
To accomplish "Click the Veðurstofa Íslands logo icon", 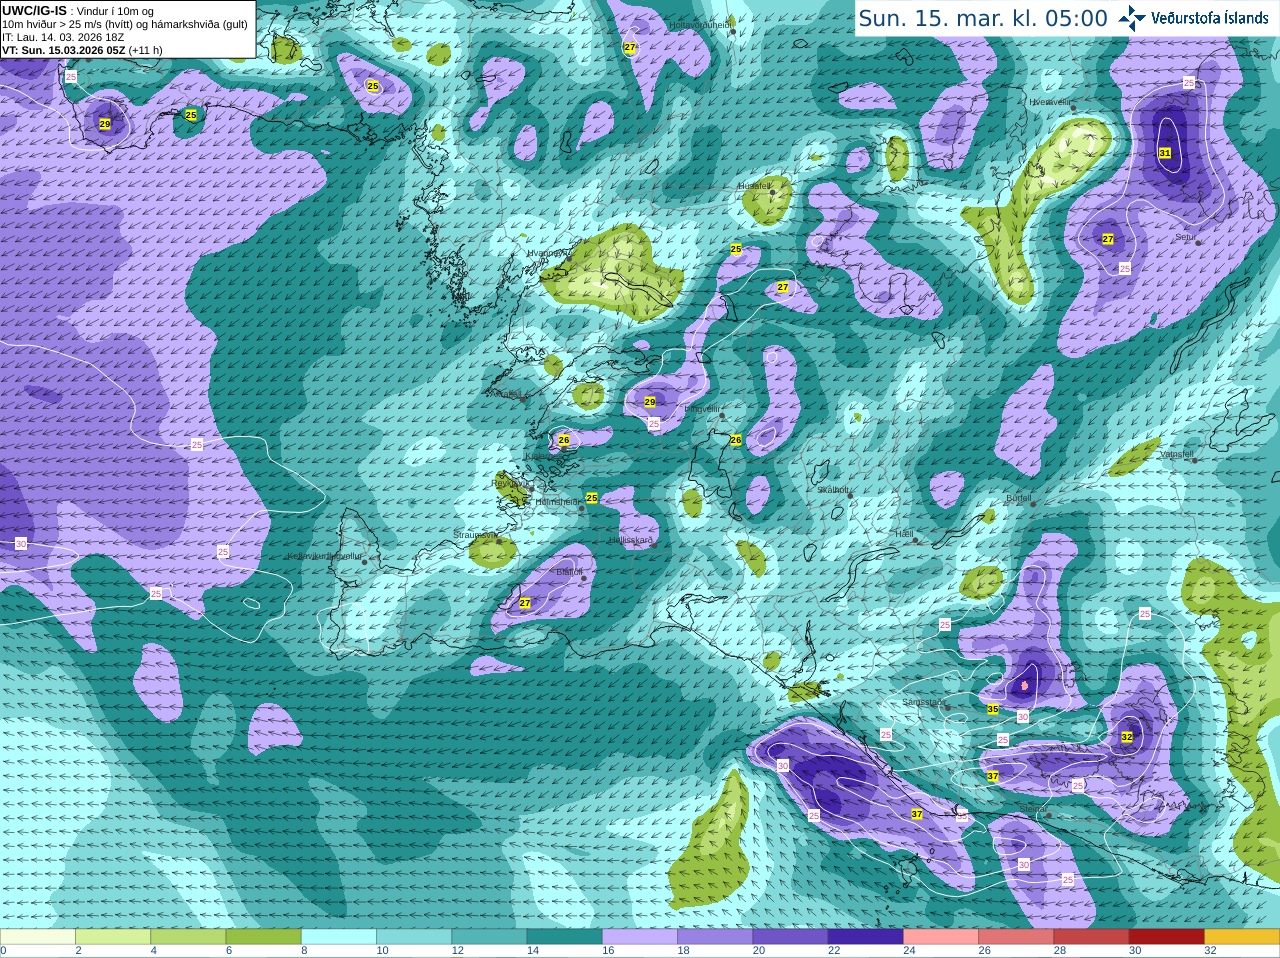I will 1131,18.
